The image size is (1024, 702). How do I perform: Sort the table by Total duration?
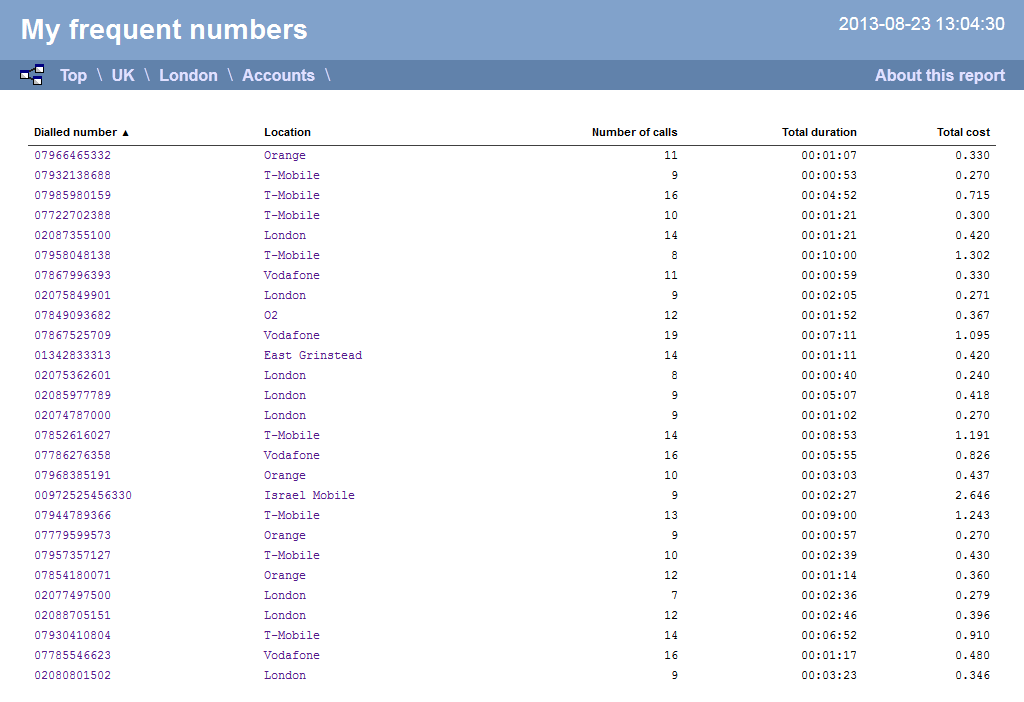(x=817, y=132)
